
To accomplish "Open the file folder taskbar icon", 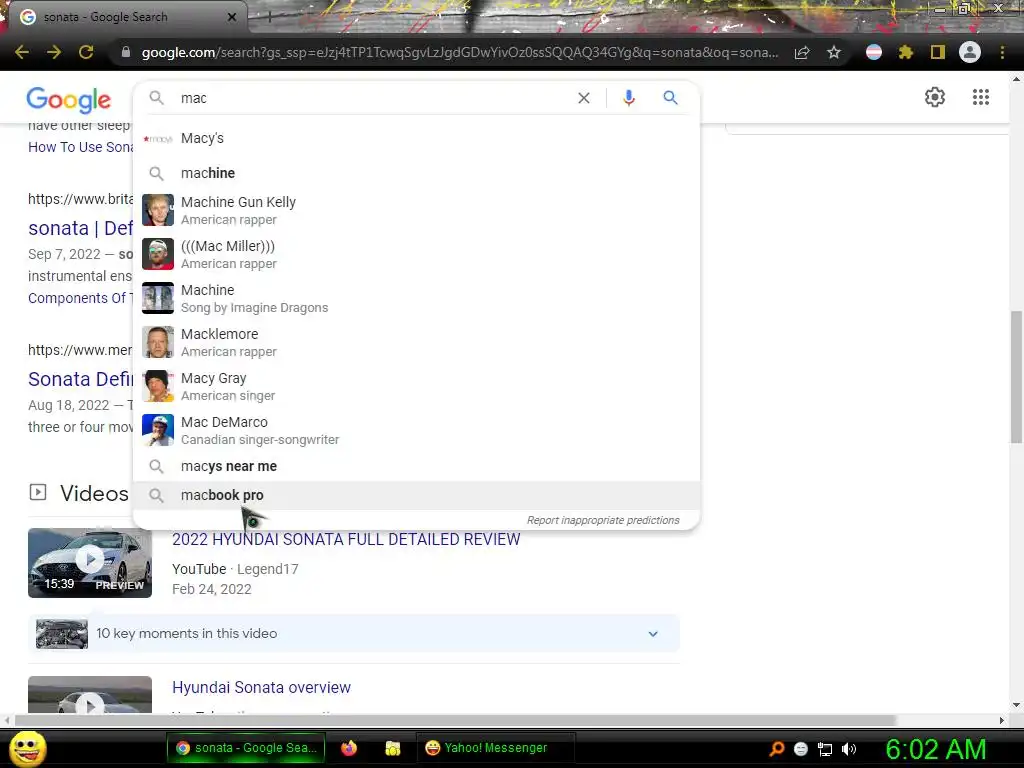I will coord(392,748).
